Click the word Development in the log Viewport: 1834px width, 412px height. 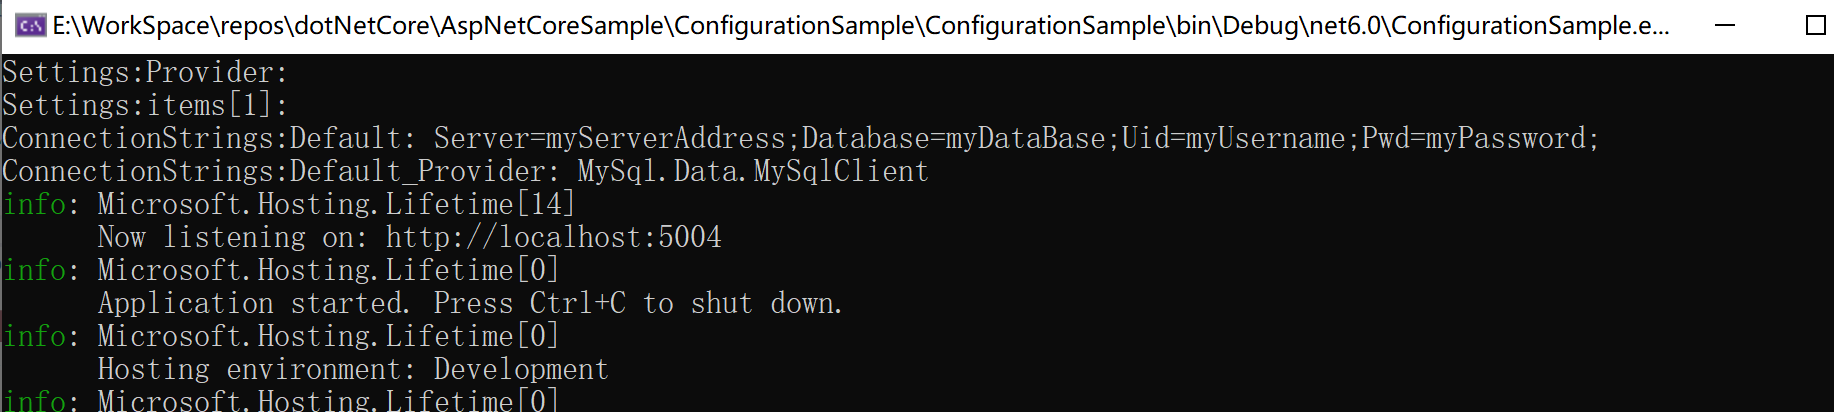521,369
